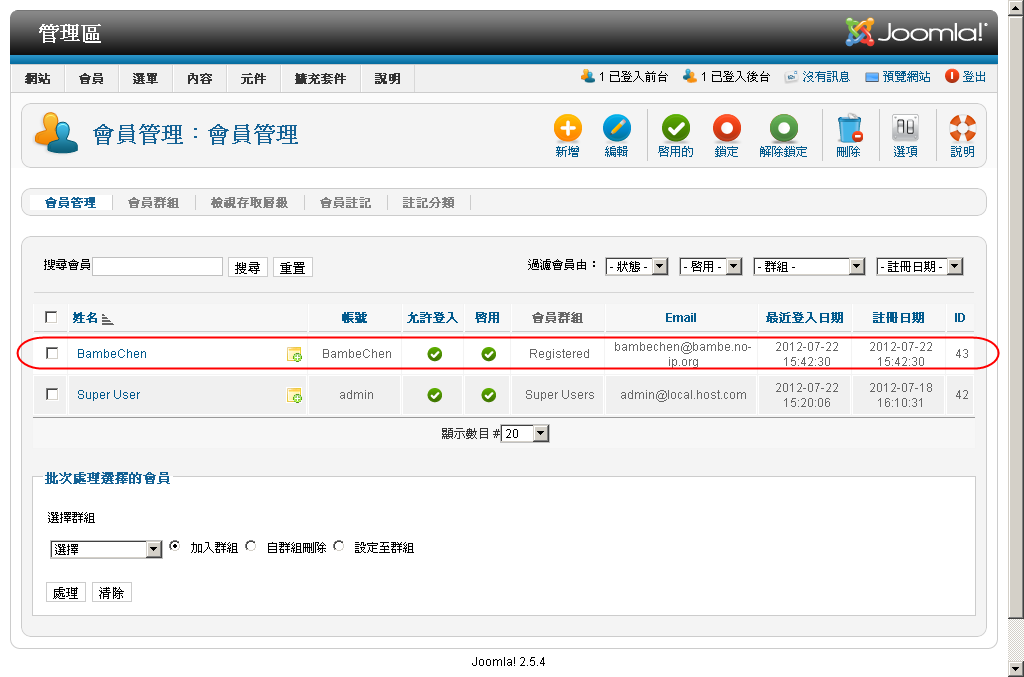Click the 啓用的 (Activate) green check icon
The width and height of the screenshot is (1024, 677).
(x=675, y=130)
